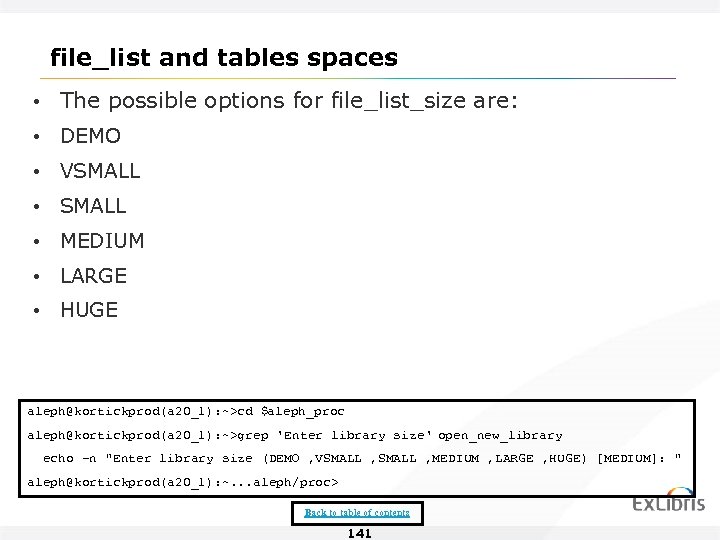Click page number 141
Viewport: 720px width, 540px height.
click(358, 533)
